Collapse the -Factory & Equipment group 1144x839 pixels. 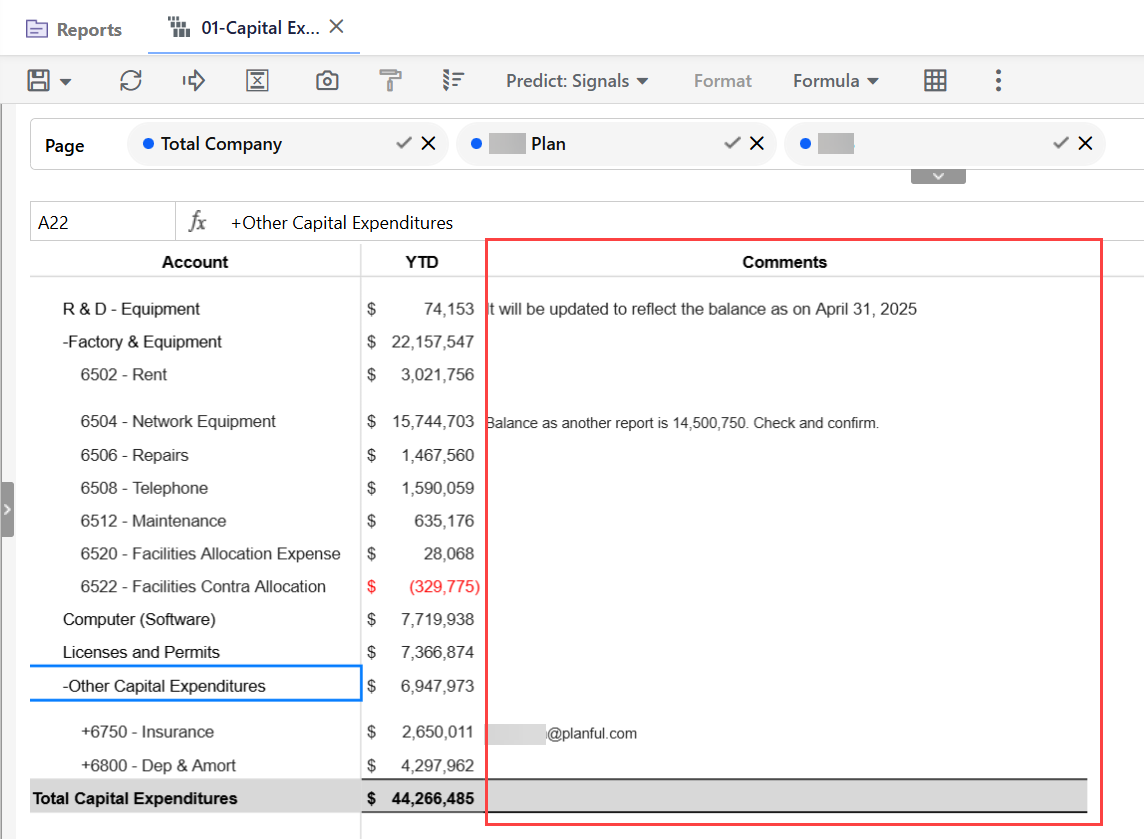(142, 341)
